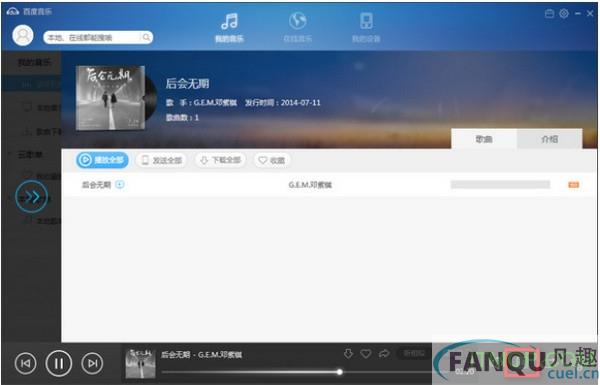
Task: Open the toolbox icon in title bar
Action: [549, 14]
